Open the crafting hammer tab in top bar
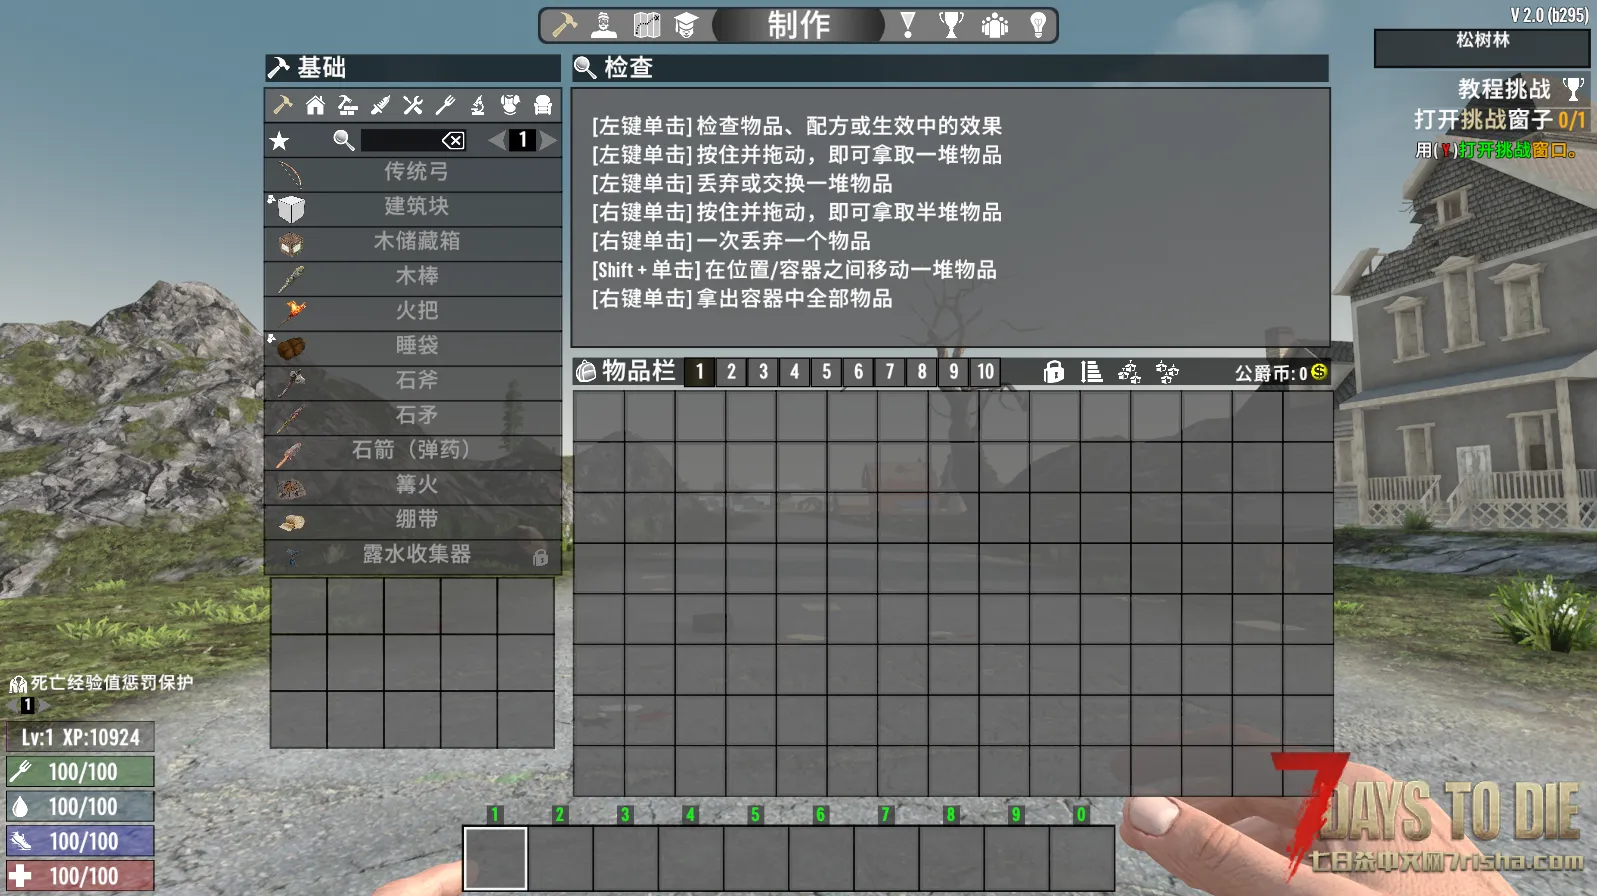1597x896 pixels. (565, 25)
